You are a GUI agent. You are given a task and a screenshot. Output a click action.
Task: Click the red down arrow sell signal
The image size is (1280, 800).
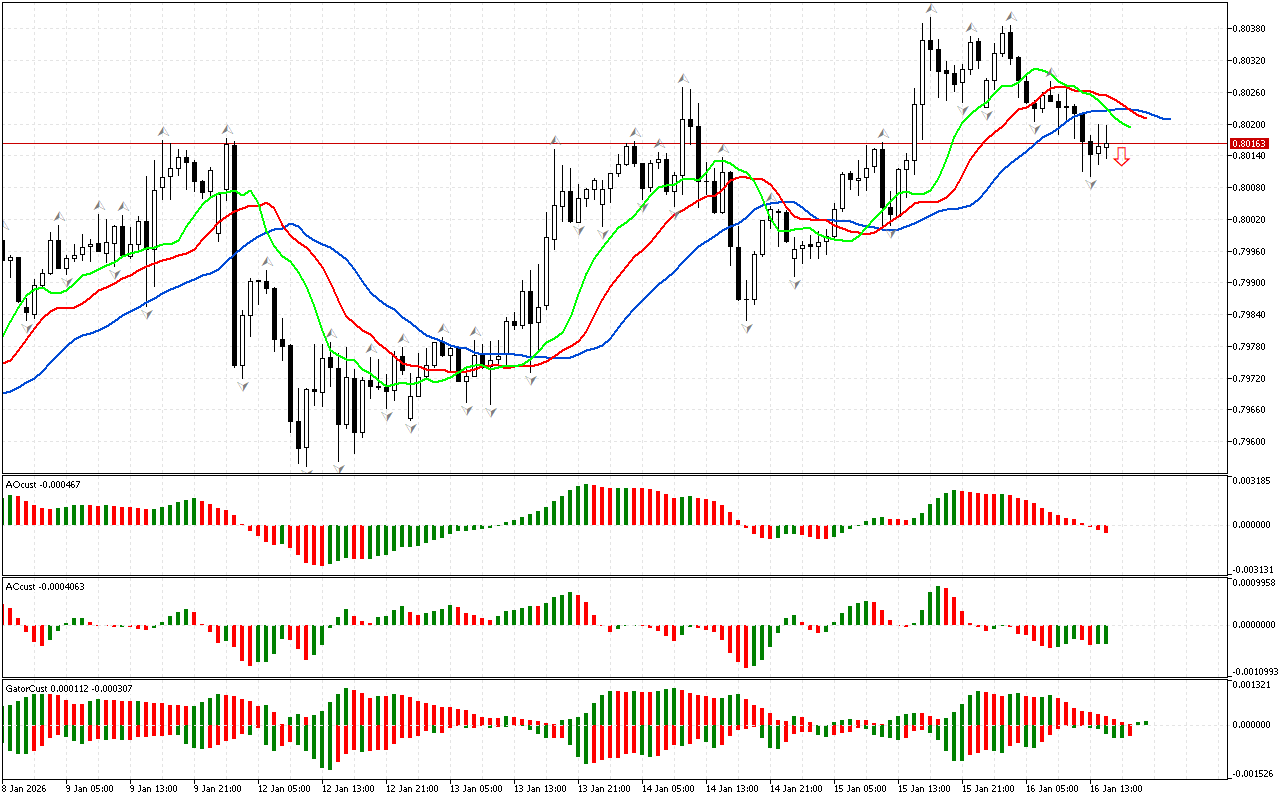(1122, 156)
